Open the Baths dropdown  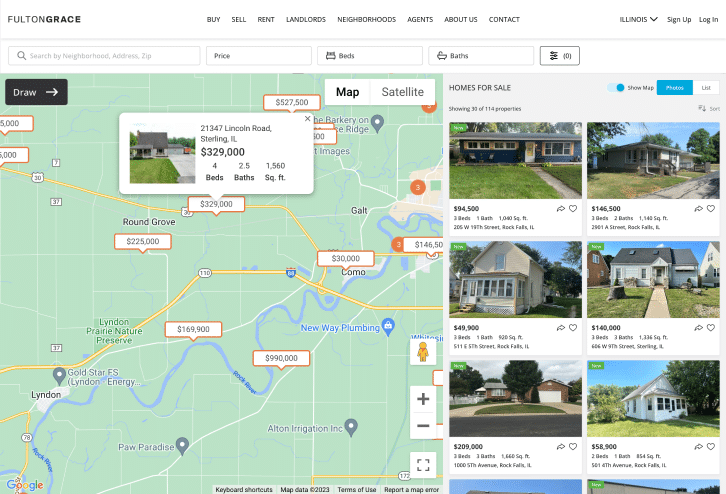point(481,56)
